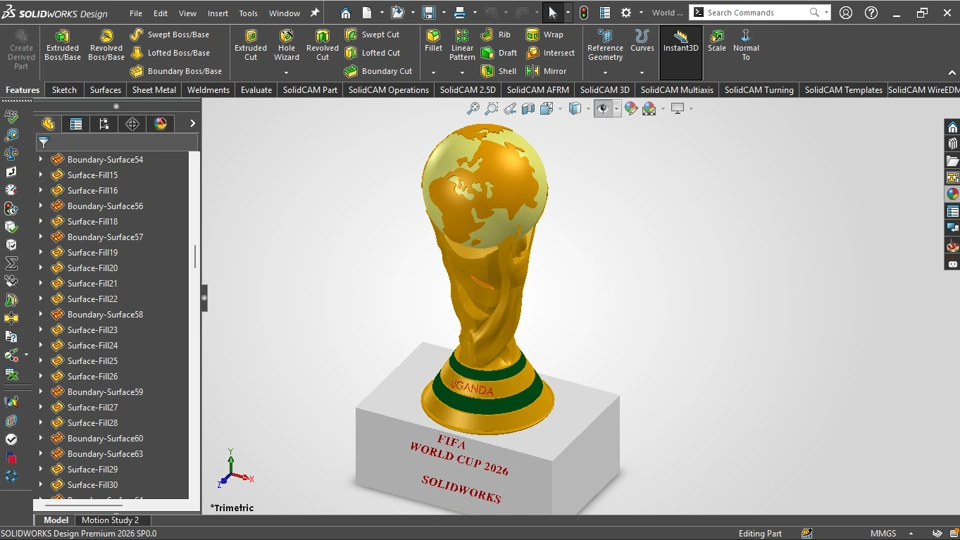960x540 pixels.
Task: Switch to the Evaluate tab
Action: pos(256,89)
